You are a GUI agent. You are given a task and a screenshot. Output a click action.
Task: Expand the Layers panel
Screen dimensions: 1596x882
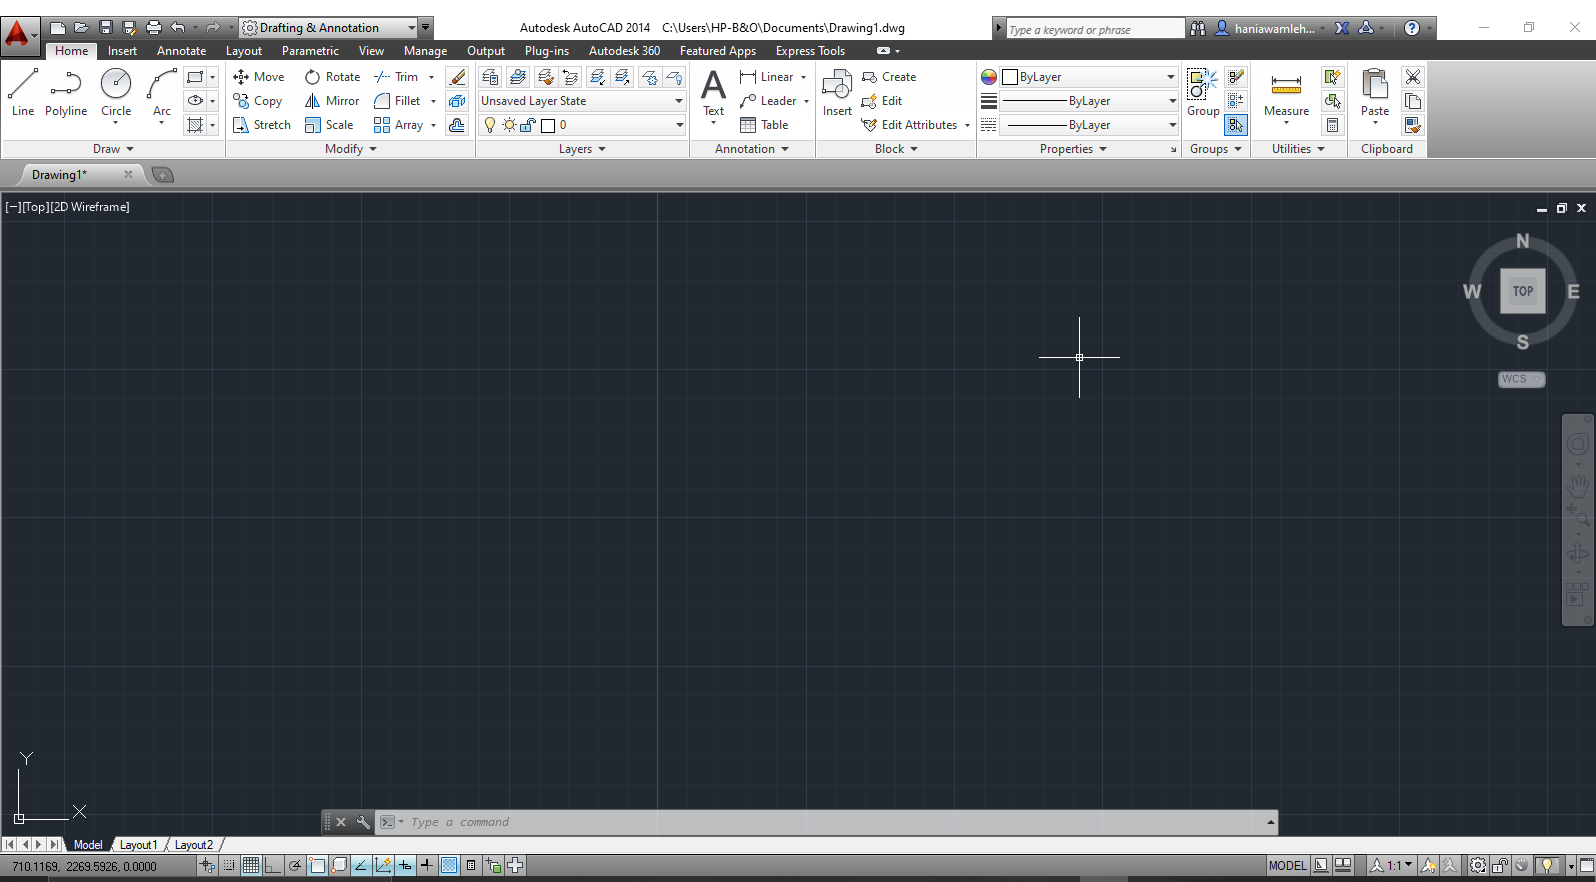tap(582, 149)
